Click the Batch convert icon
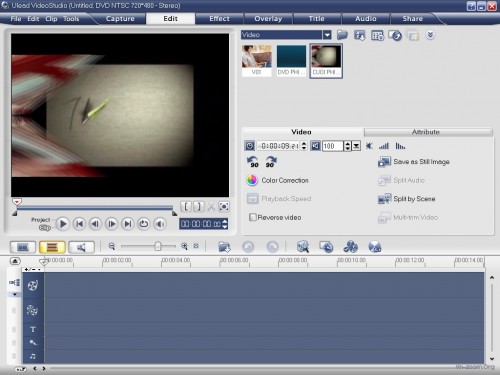This screenshot has width=500, height=375. click(303, 247)
